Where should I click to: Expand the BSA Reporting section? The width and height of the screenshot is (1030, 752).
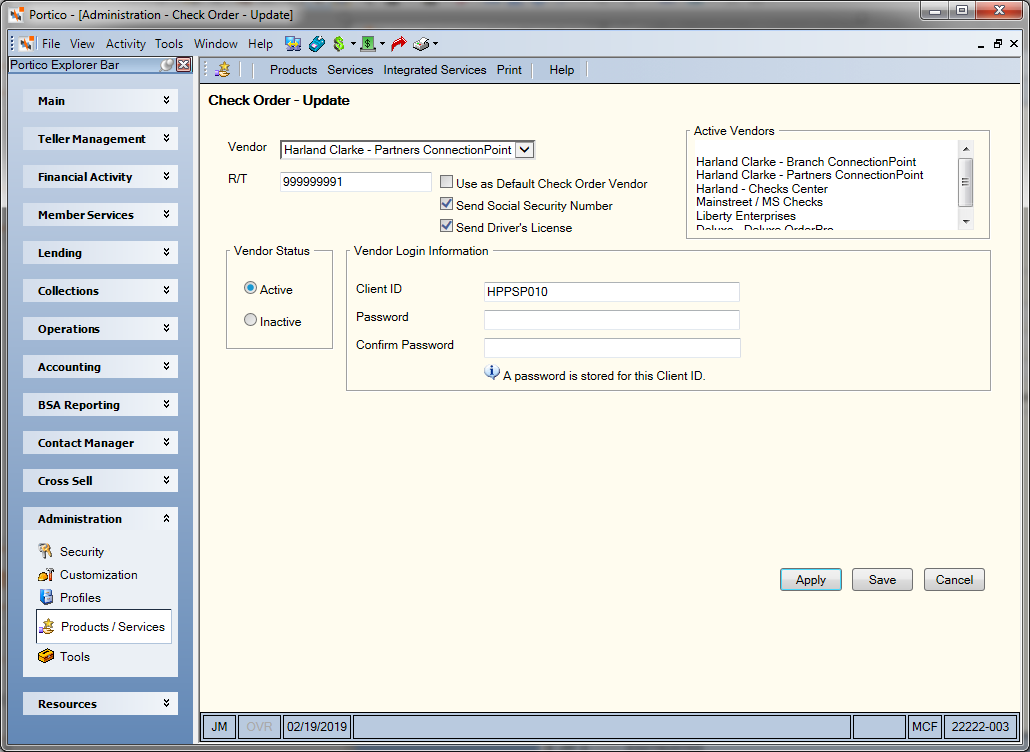click(101, 405)
